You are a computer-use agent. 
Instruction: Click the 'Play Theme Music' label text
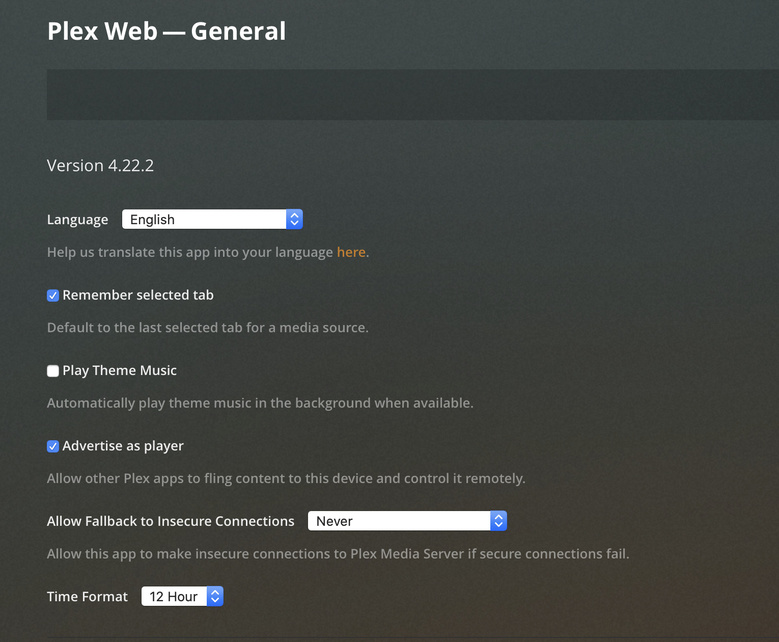[119, 371]
